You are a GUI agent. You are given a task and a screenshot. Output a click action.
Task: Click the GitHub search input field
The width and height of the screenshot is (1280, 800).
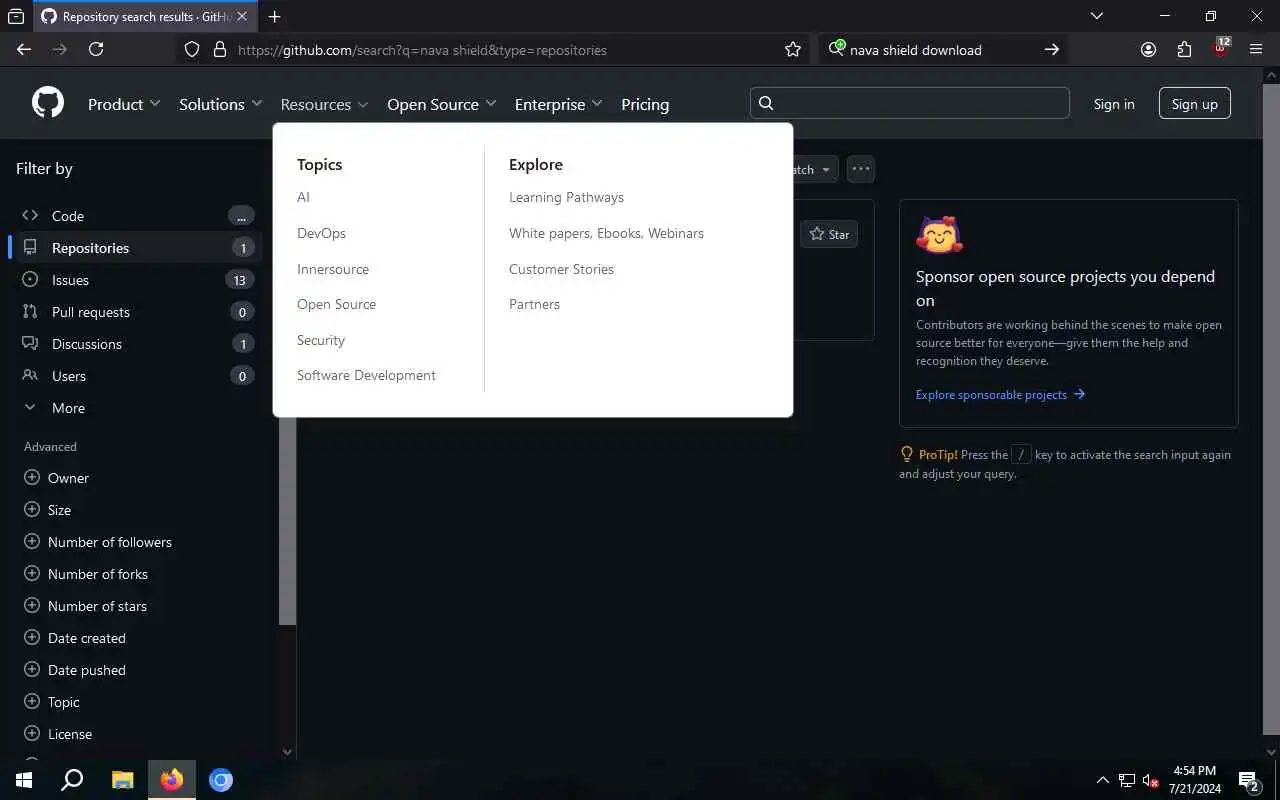click(910, 103)
